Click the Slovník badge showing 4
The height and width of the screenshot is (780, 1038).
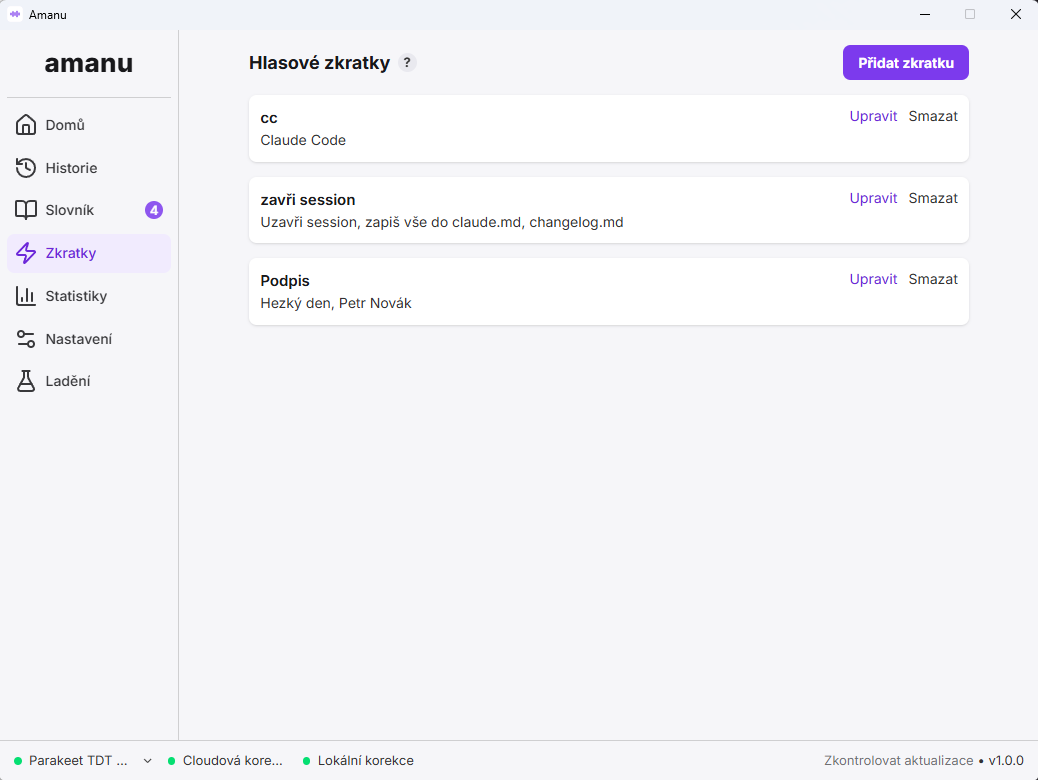click(154, 210)
